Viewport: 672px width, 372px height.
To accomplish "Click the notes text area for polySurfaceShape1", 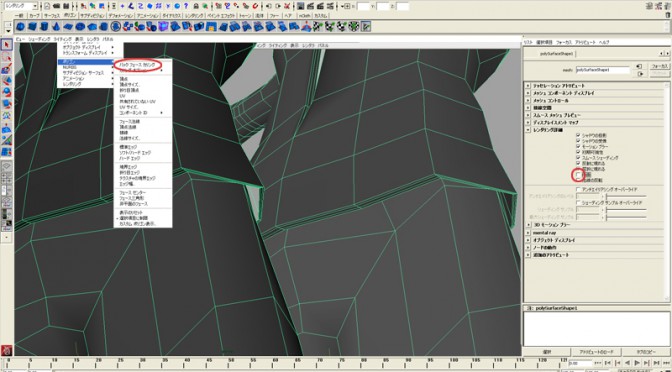I will point(596,329).
